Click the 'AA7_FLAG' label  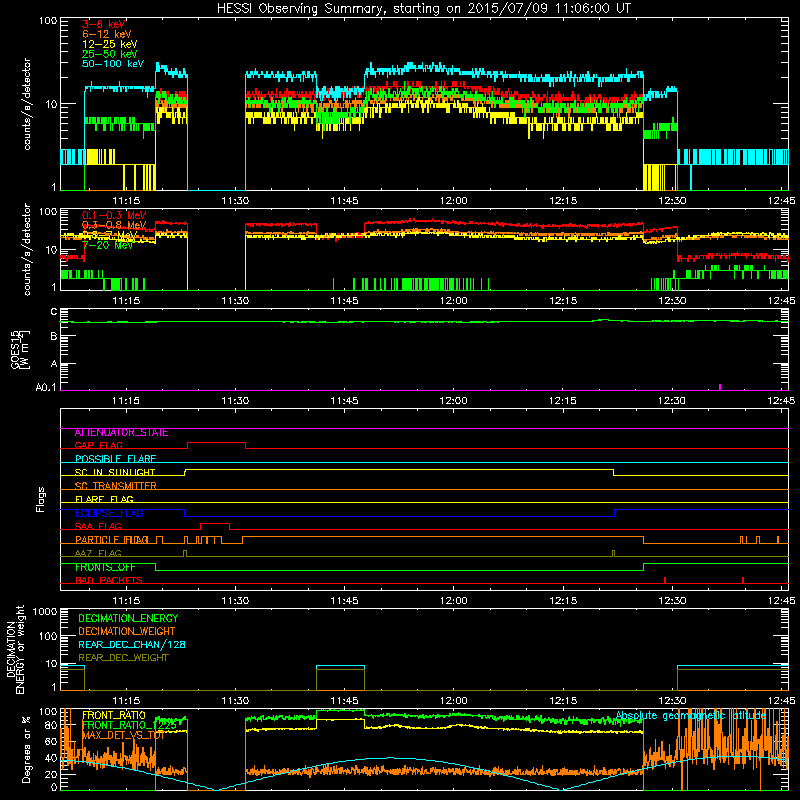(98, 554)
